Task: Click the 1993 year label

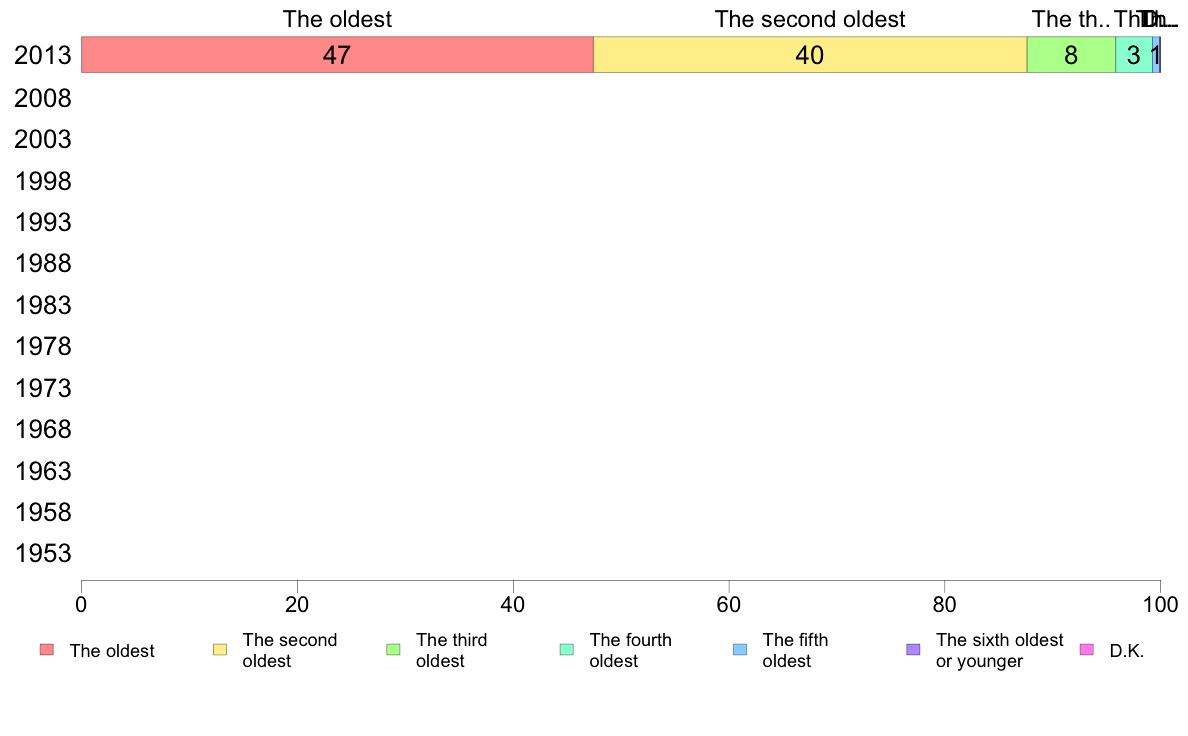Action: point(43,222)
